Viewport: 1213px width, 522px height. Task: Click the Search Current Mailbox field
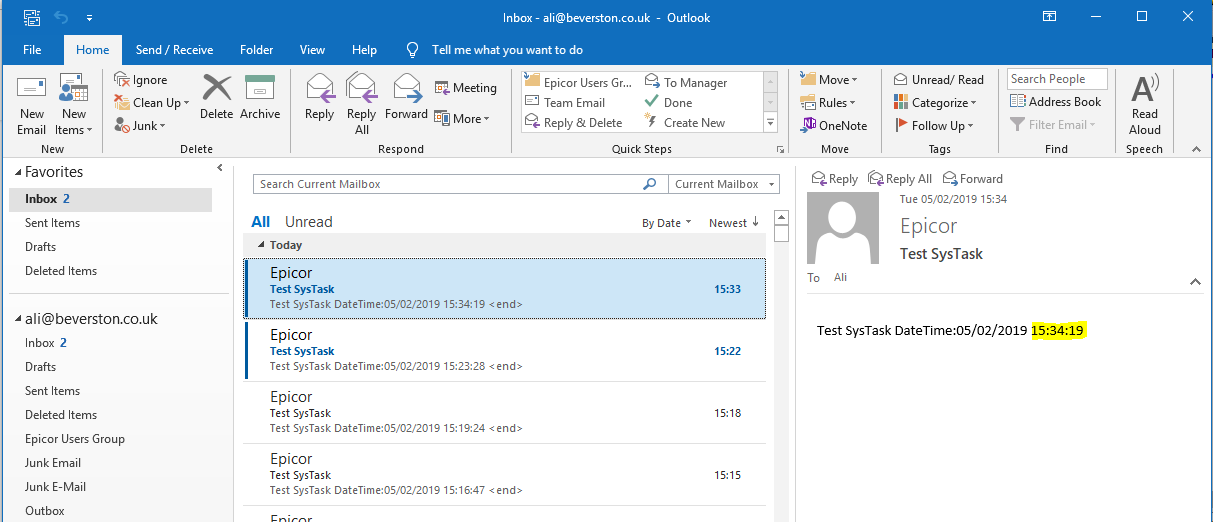tap(447, 184)
